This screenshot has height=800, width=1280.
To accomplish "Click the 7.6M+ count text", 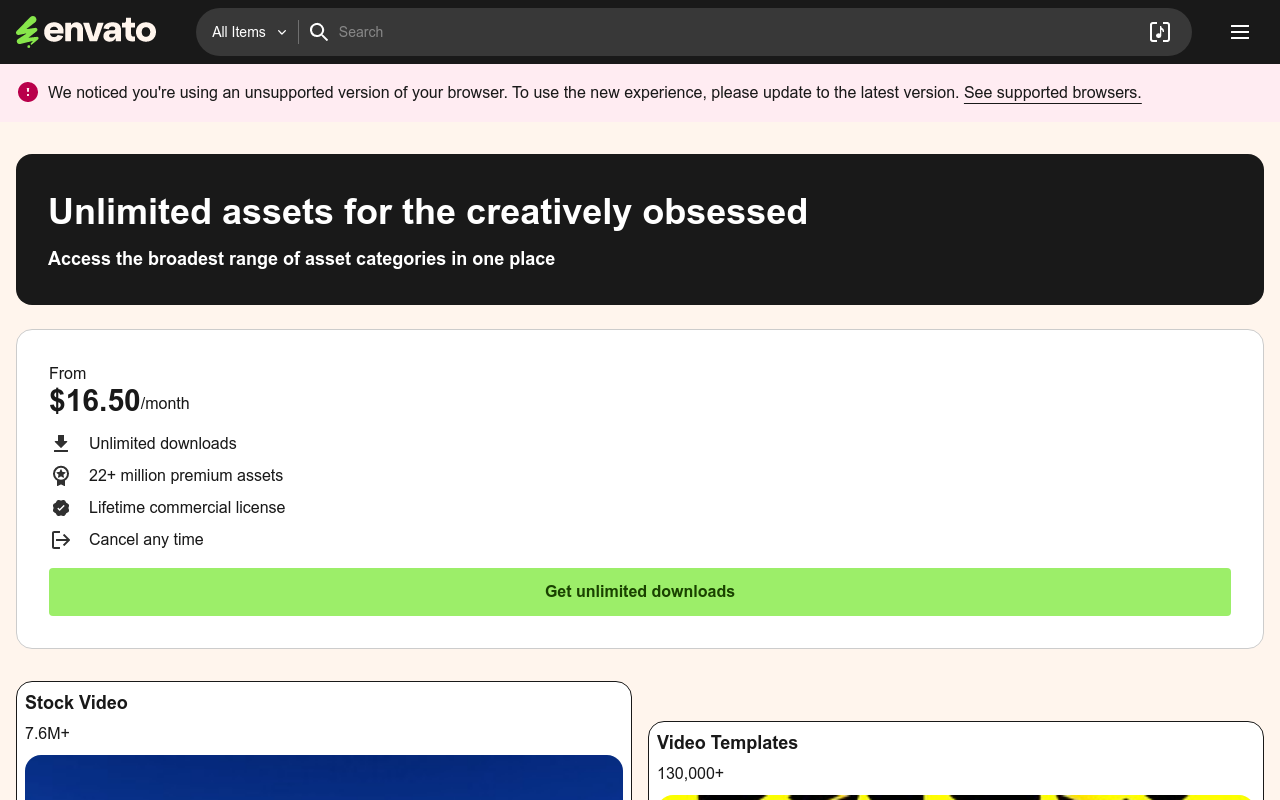I will (x=47, y=733).
